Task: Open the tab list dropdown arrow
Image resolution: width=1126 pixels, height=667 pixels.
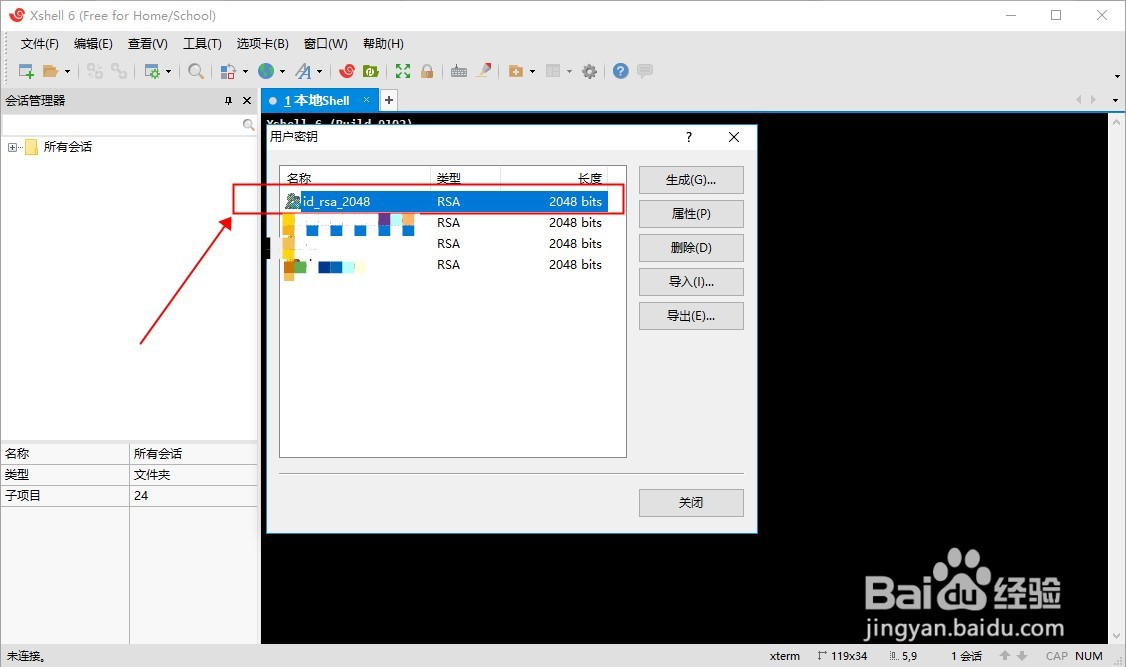Action: [x=1115, y=100]
